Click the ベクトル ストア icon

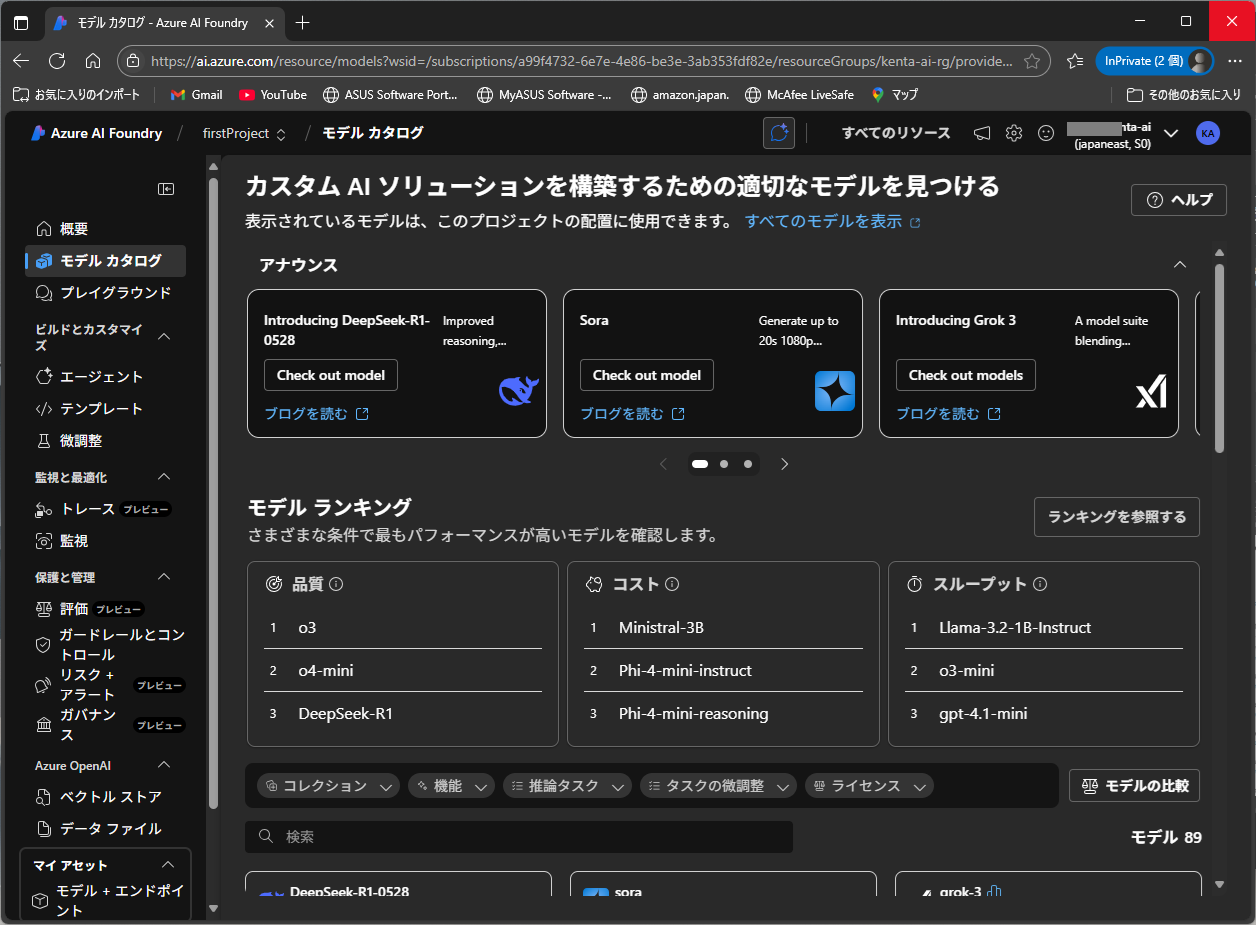(44, 797)
